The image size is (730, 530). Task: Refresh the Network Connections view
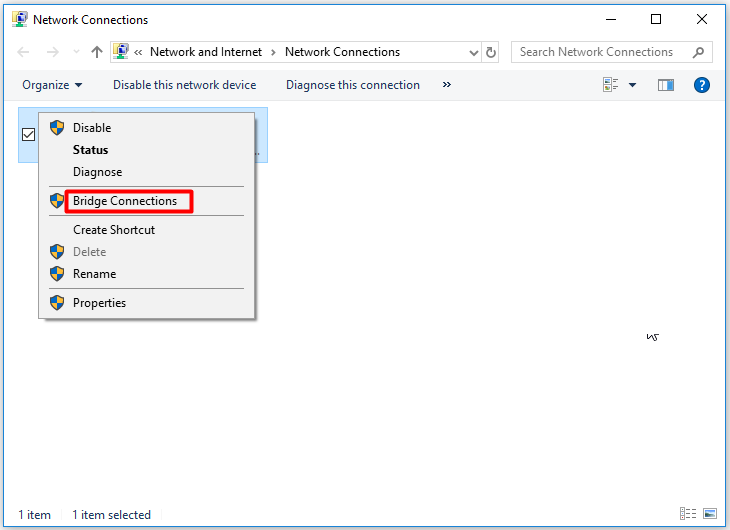click(x=491, y=52)
